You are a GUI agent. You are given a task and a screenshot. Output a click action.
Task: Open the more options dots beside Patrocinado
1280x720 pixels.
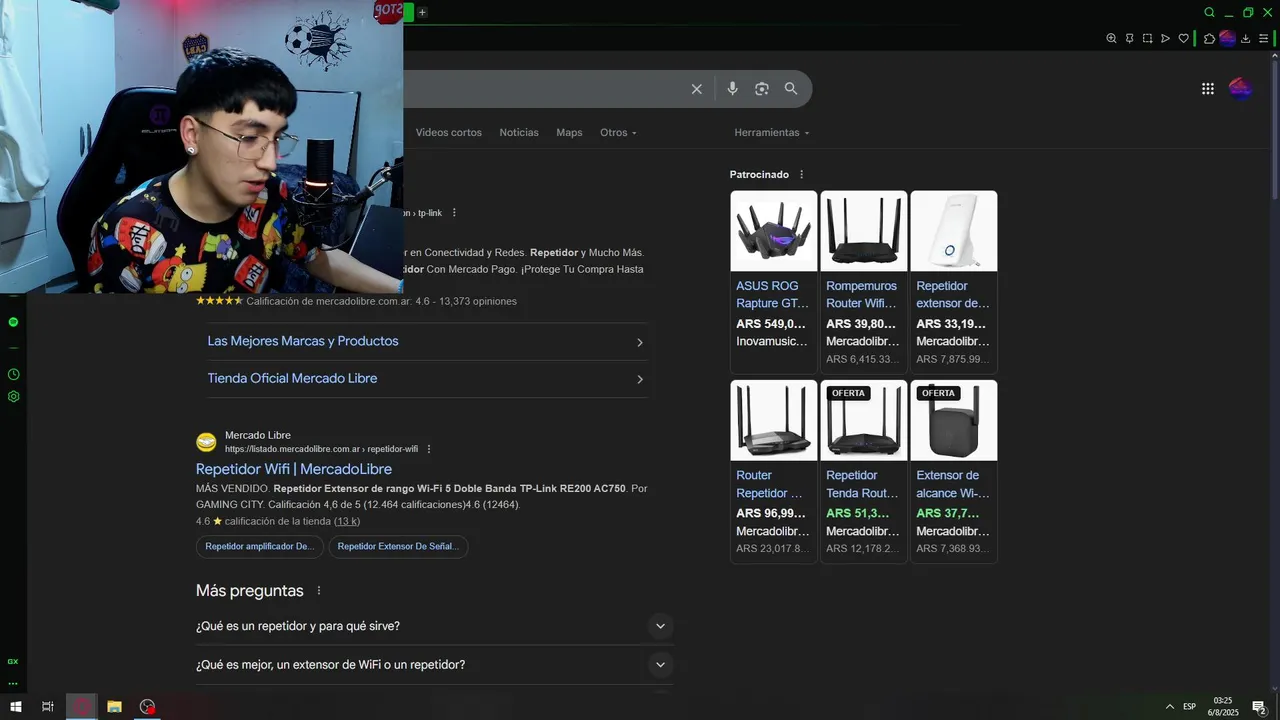[x=801, y=174]
